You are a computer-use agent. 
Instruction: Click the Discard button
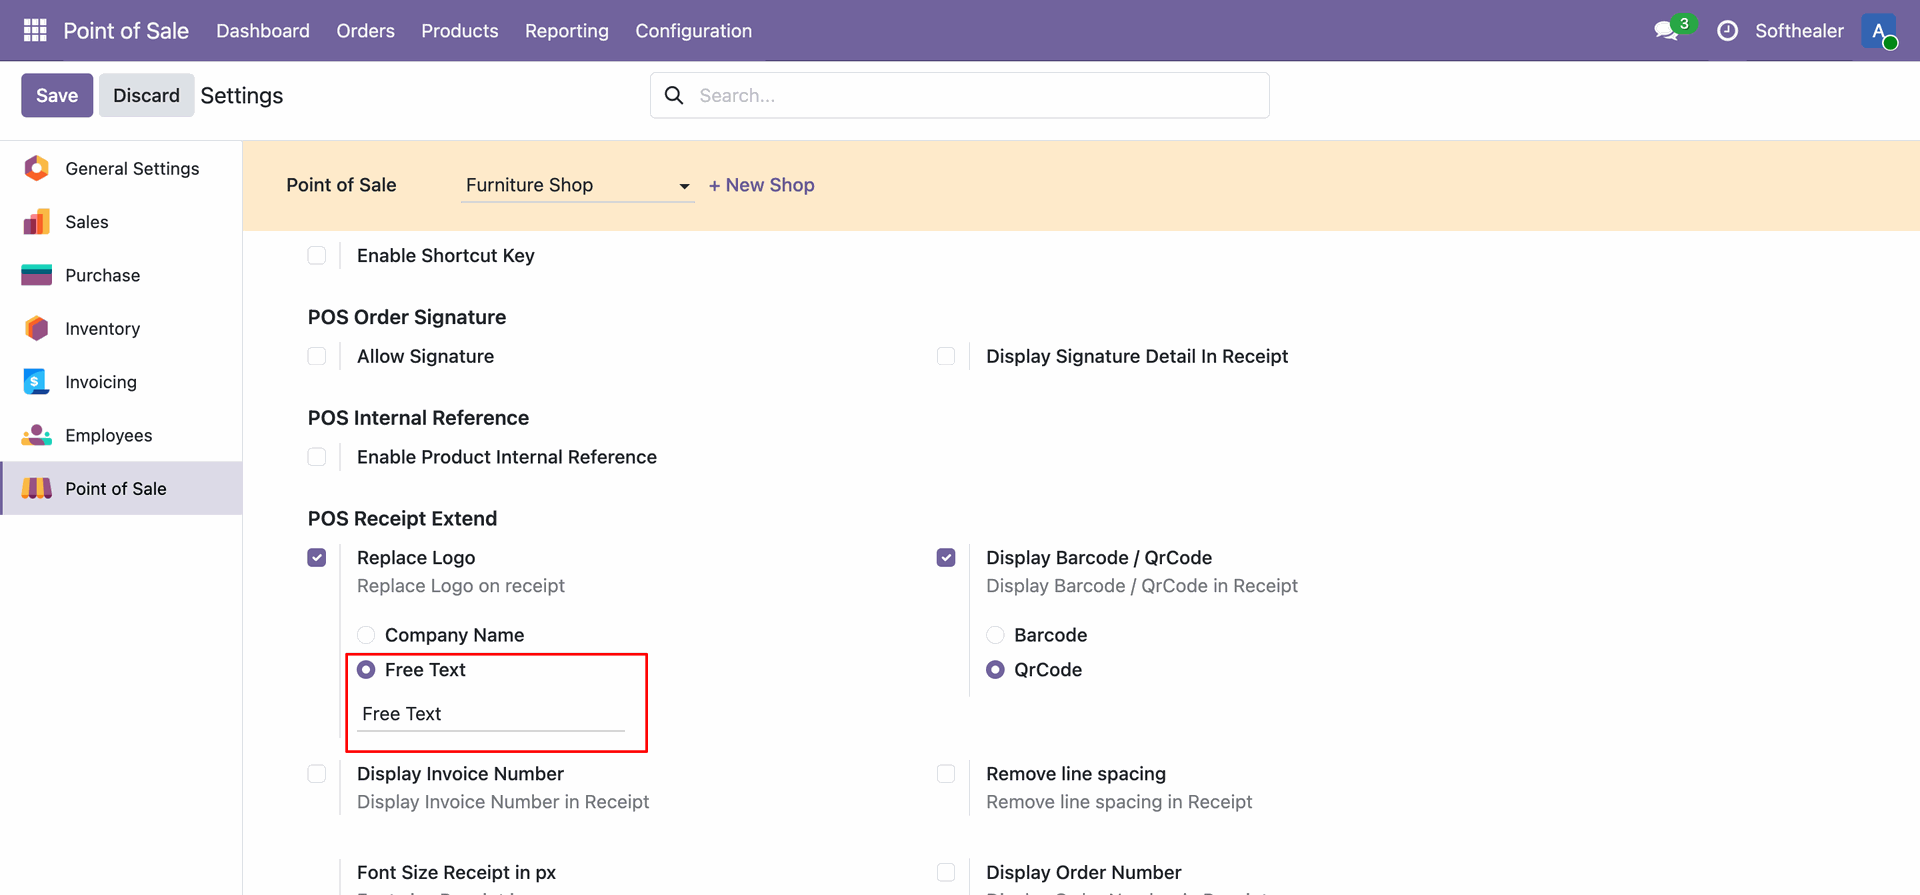point(146,95)
